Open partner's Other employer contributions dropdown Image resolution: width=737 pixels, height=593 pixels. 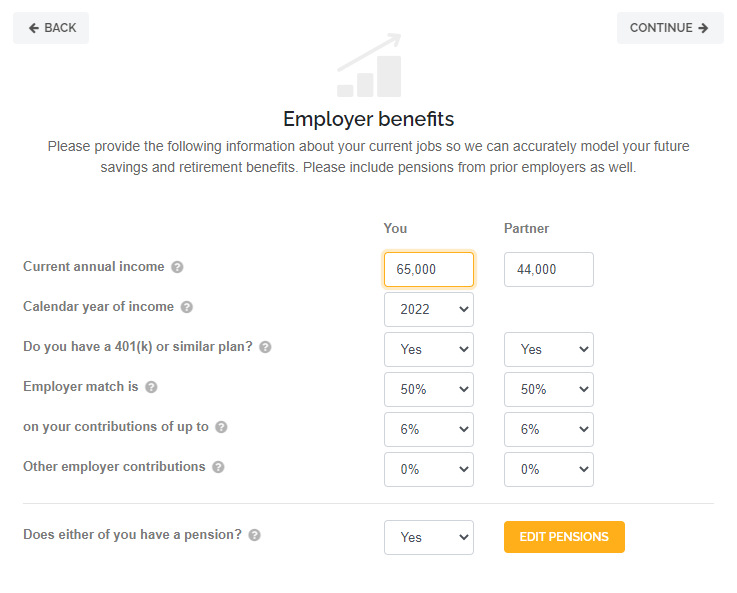pos(549,469)
